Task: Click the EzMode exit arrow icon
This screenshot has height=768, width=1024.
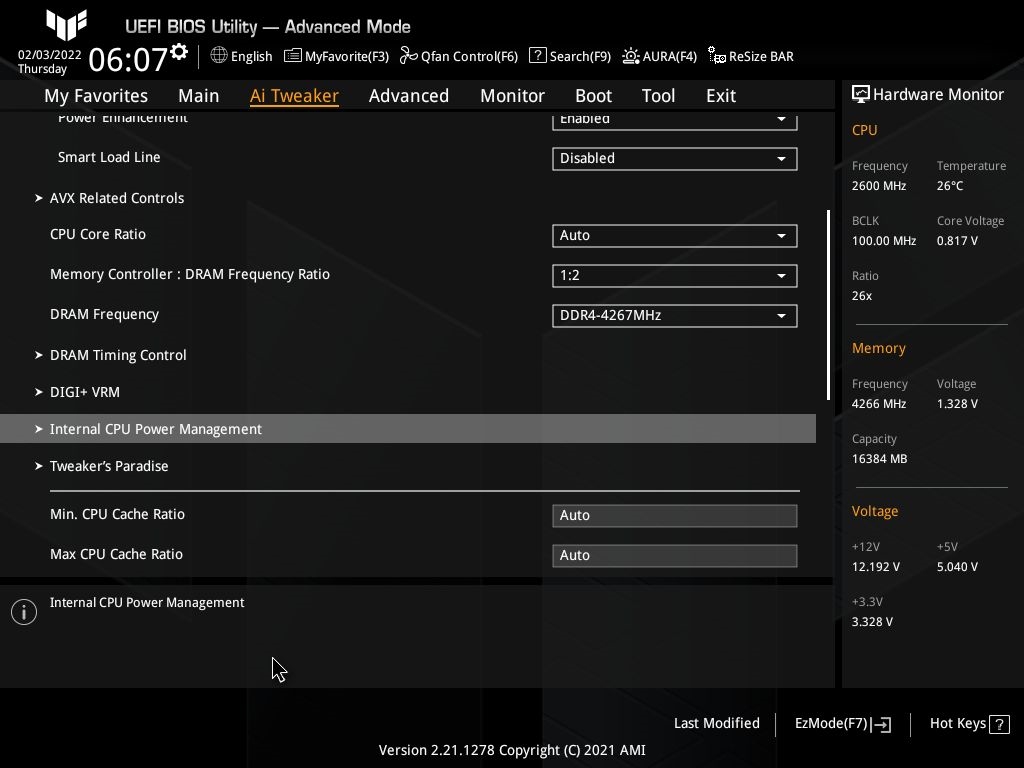Action: [881, 724]
